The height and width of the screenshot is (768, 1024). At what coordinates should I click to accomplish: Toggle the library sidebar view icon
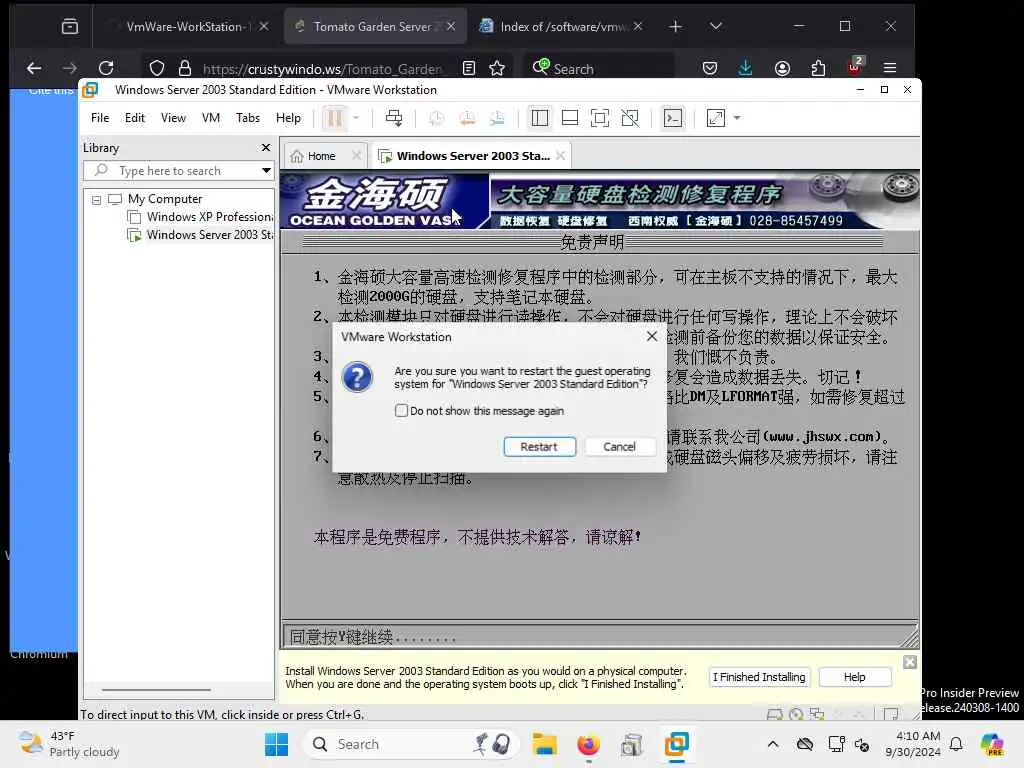[540, 118]
